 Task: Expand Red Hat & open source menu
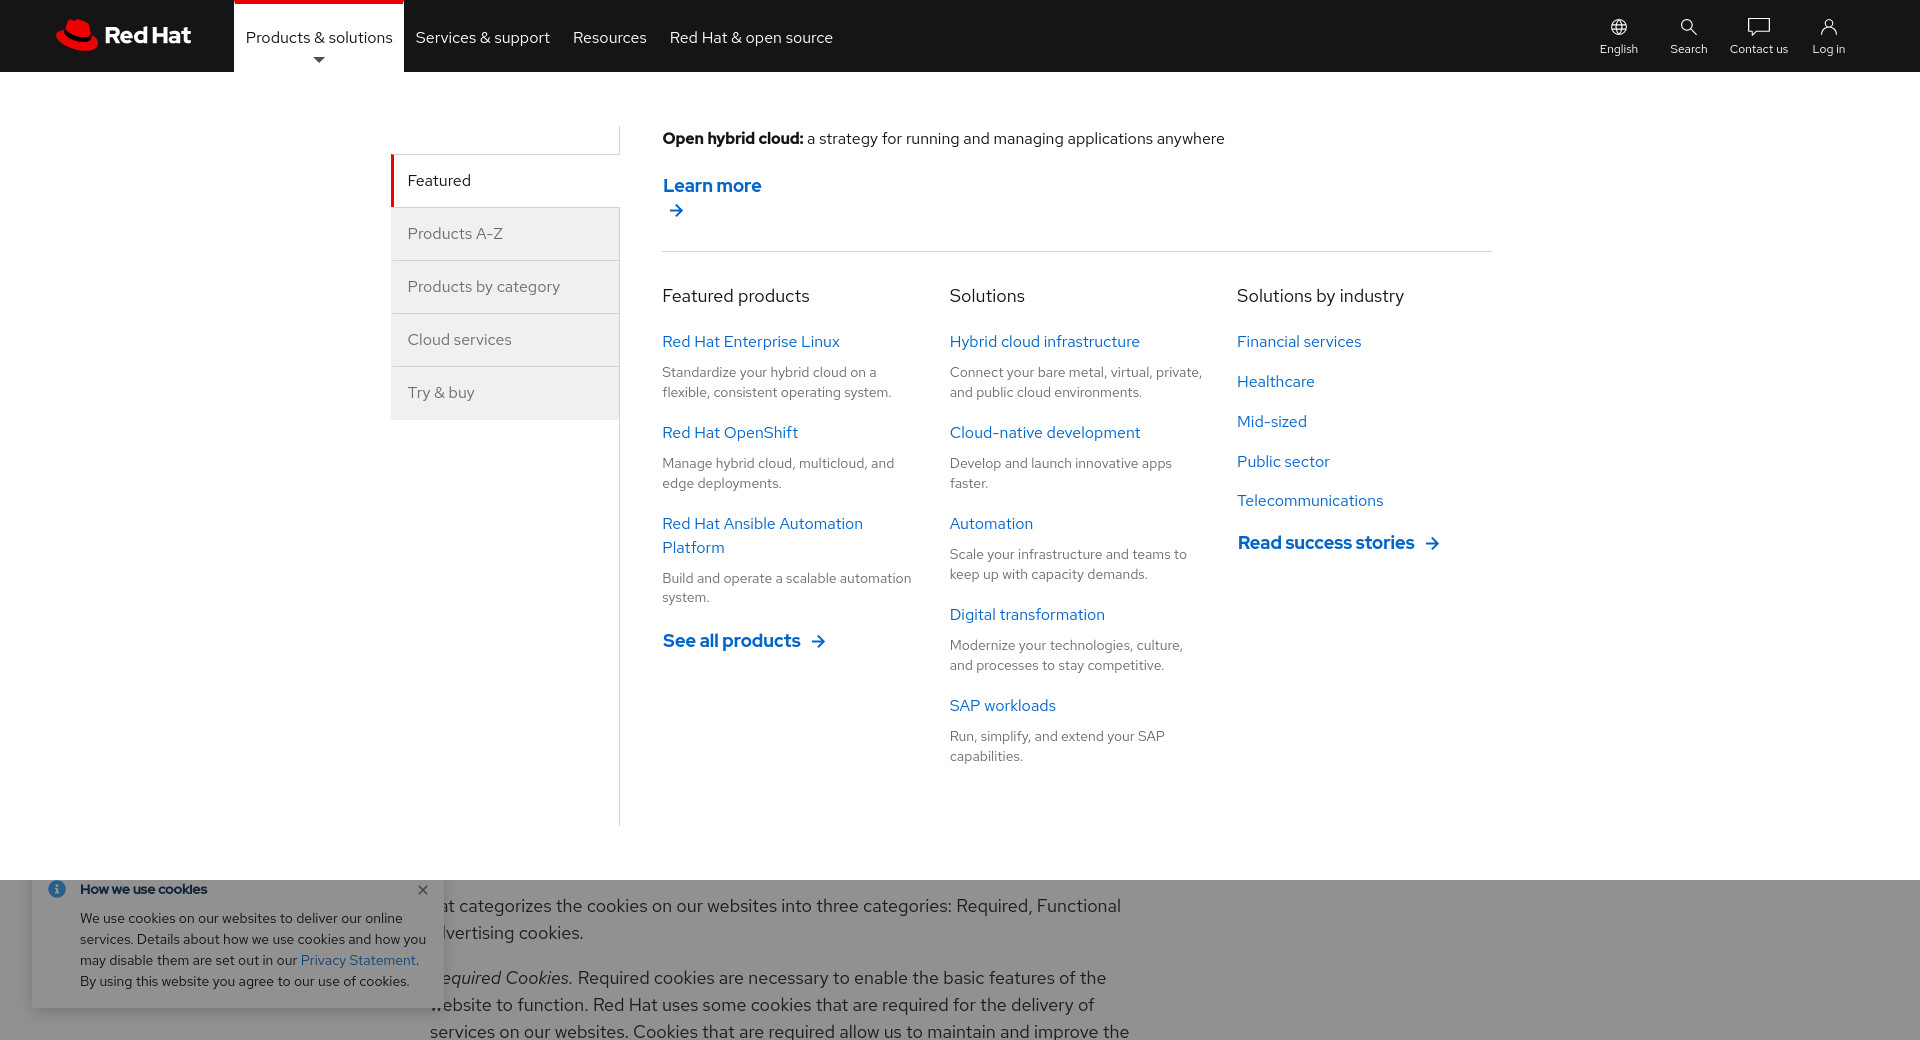[x=750, y=38]
